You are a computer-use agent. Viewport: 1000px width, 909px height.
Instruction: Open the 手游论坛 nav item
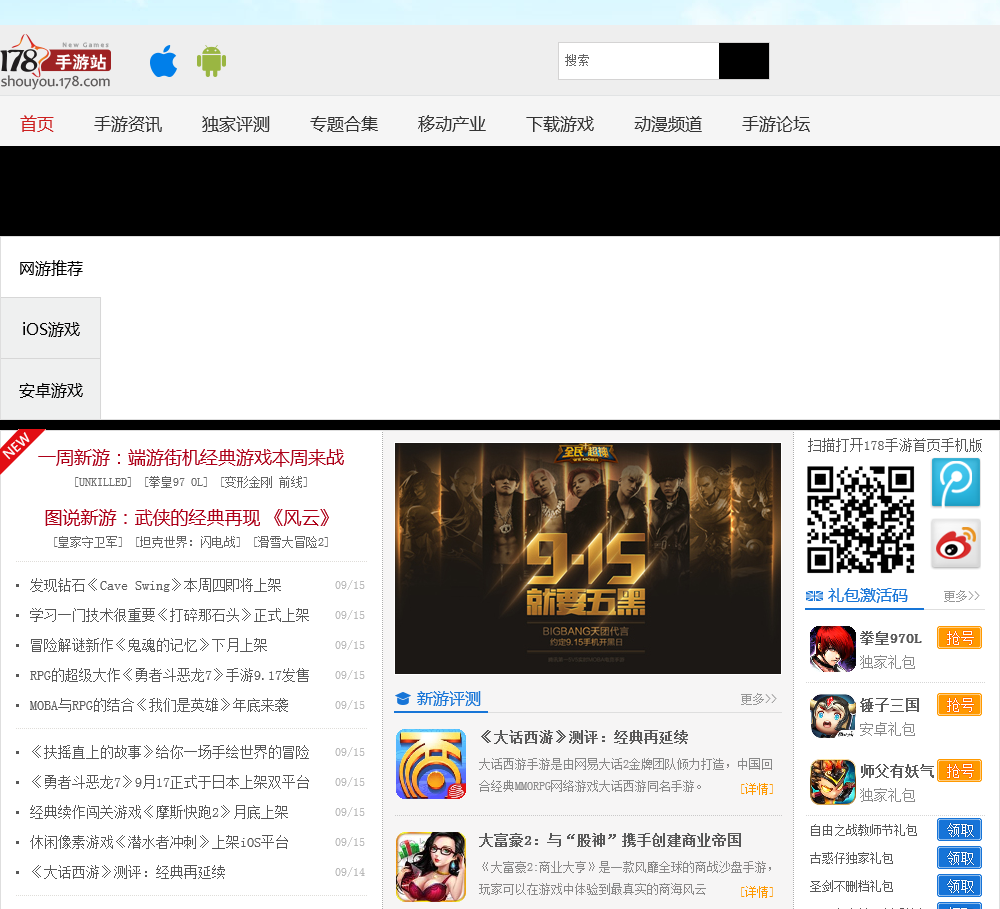tap(776, 124)
